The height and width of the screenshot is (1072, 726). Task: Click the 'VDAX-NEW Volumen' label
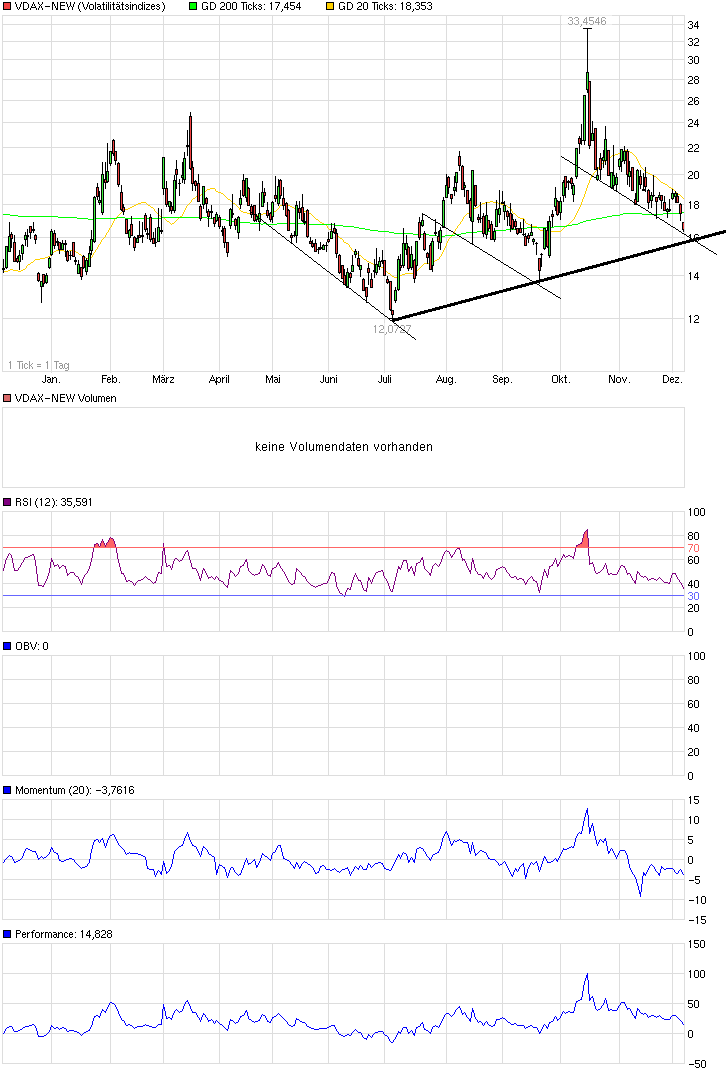pyautogui.click(x=66, y=398)
